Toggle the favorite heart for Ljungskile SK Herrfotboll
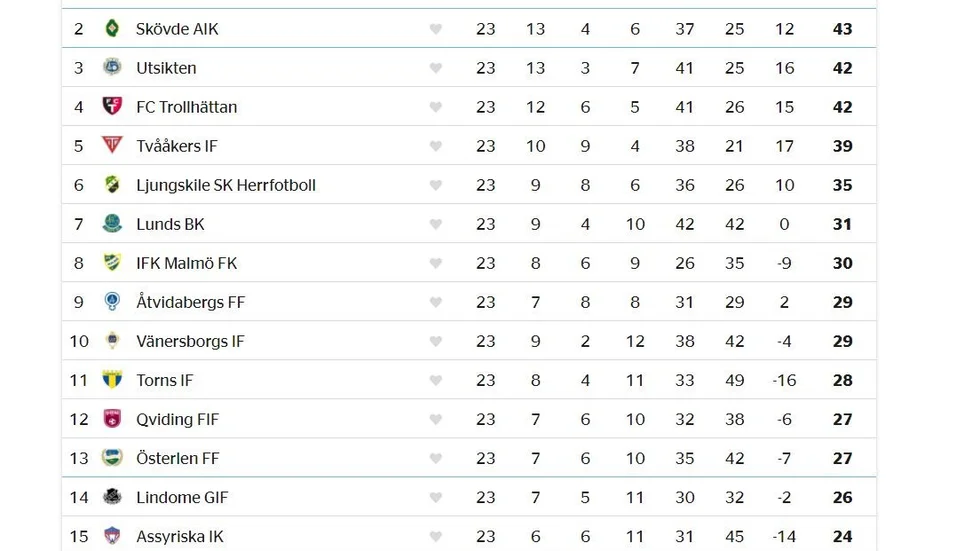 (436, 185)
